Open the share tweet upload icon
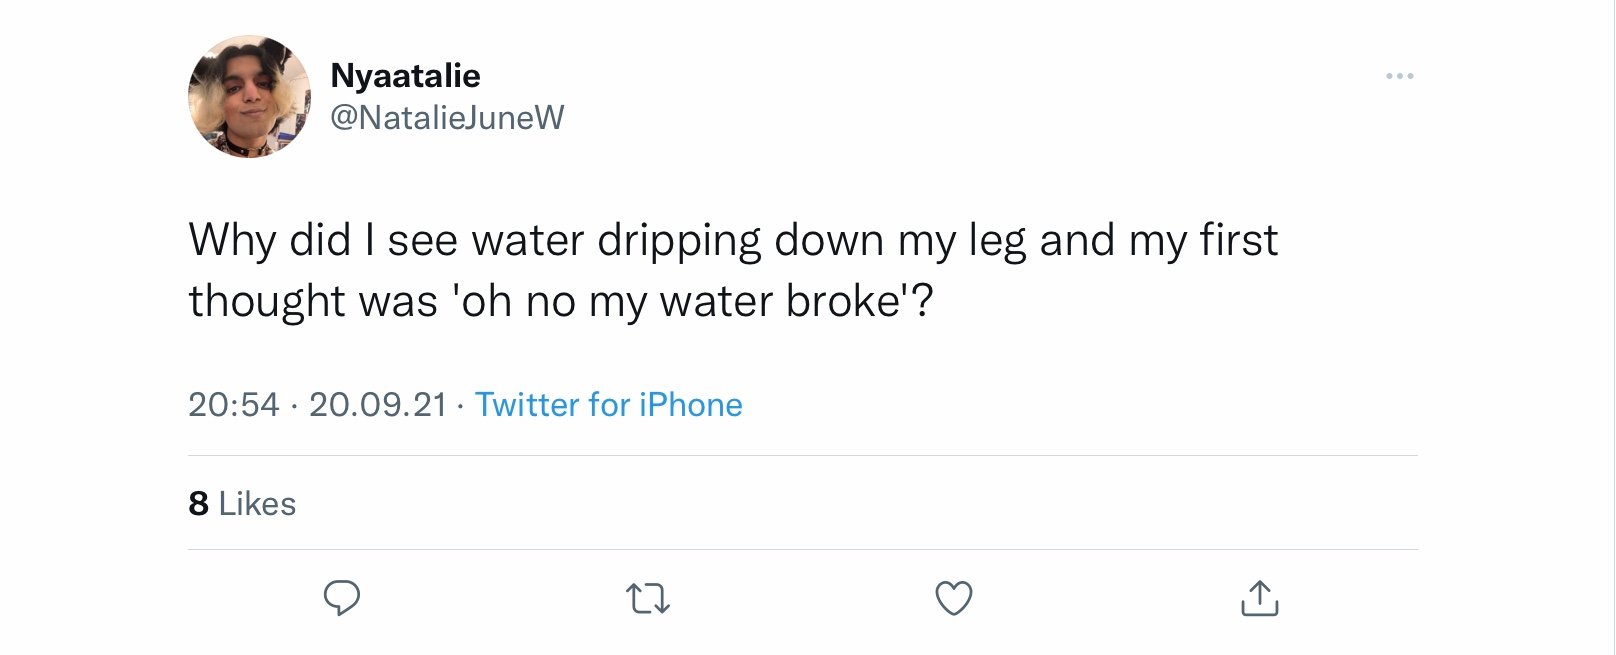Image resolution: width=1616 pixels, height=655 pixels. point(1259,598)
